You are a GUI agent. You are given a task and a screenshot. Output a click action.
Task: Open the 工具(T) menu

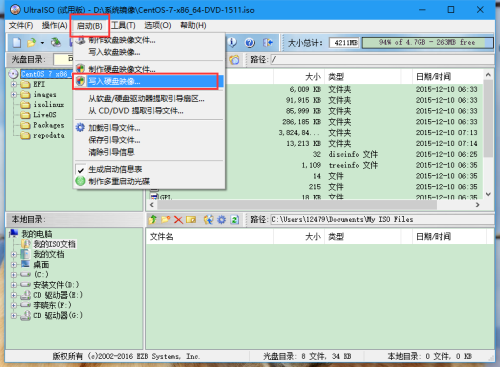pos(123,26)
